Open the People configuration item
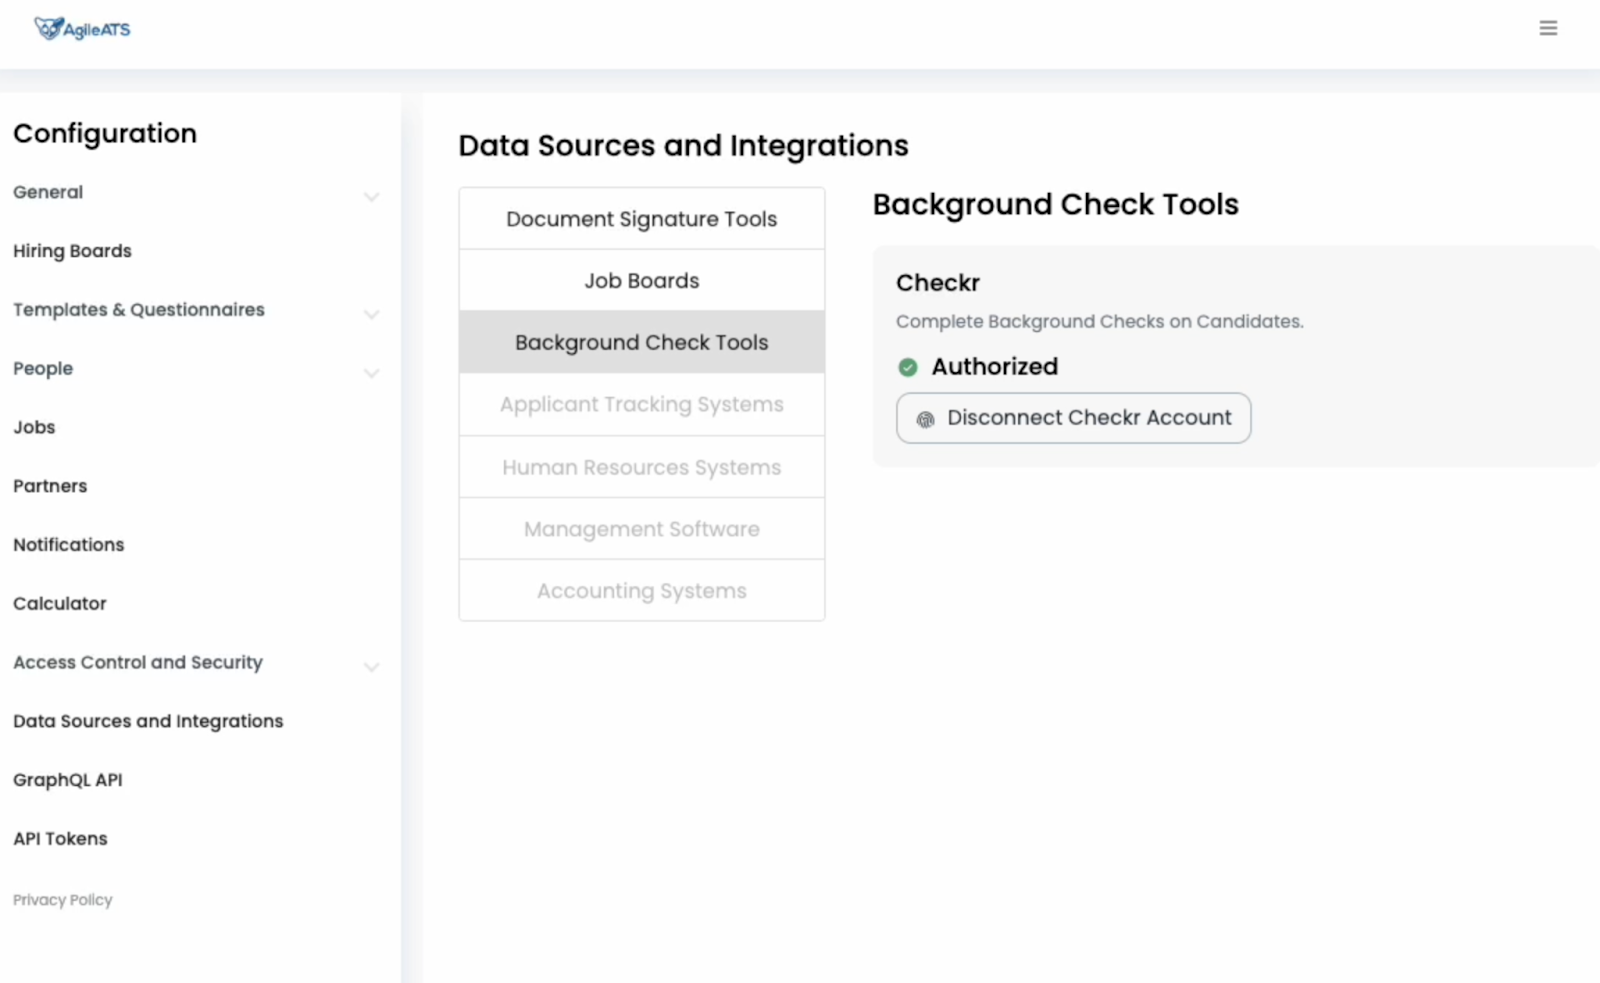Viewport: 1600px width, 983px height. (x=43, y=369)
